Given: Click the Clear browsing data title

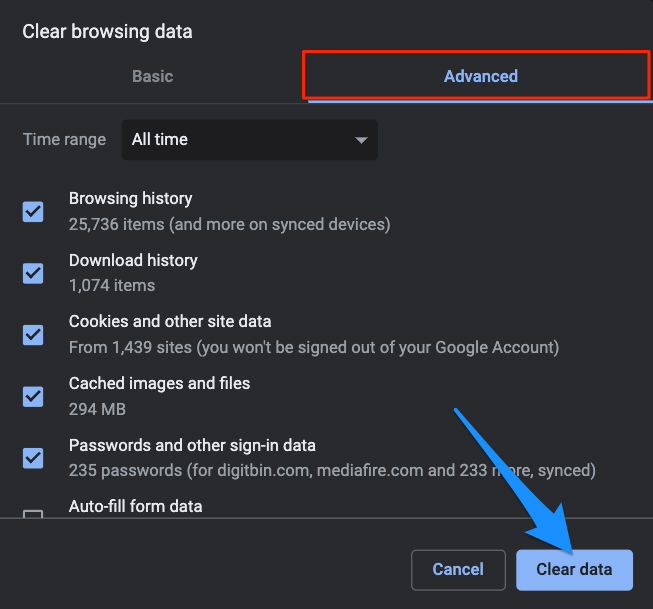Looking at the screenshot, I should click(x=107, y=32).
